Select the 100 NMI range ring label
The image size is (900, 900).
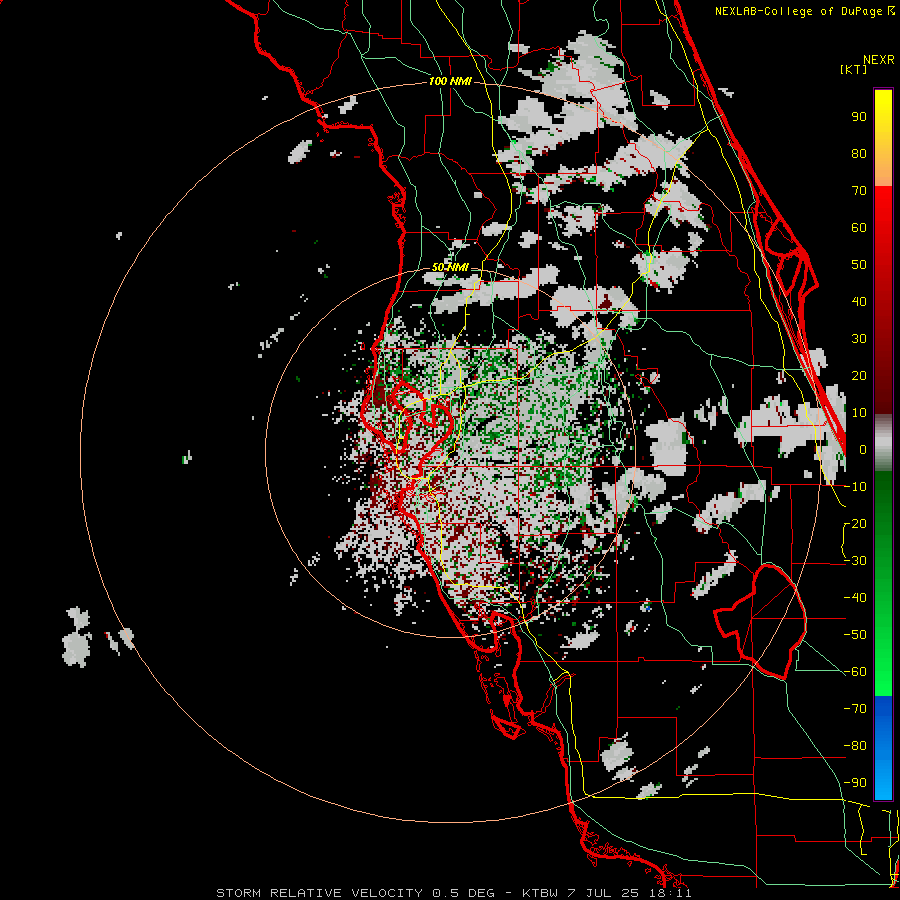(450, 82)
